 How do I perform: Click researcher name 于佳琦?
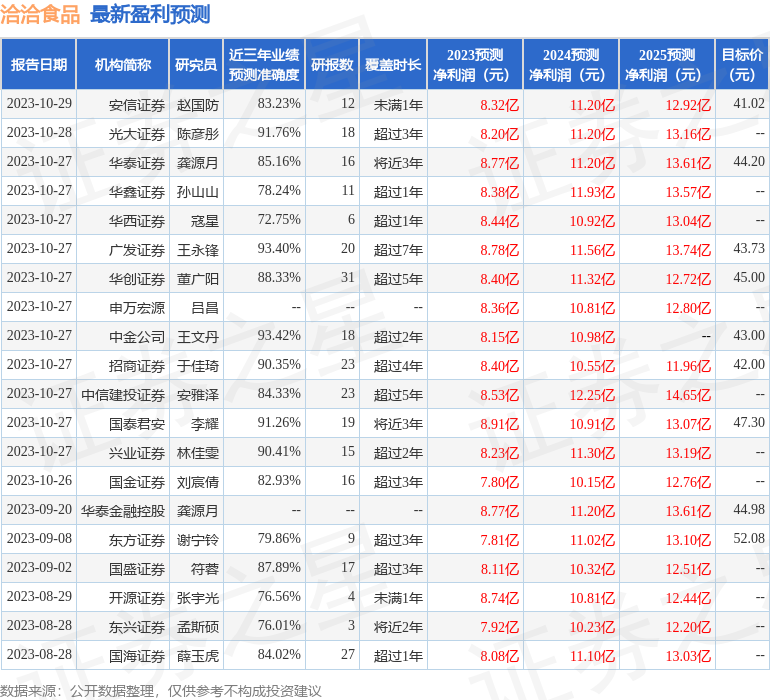coord(197,366)
